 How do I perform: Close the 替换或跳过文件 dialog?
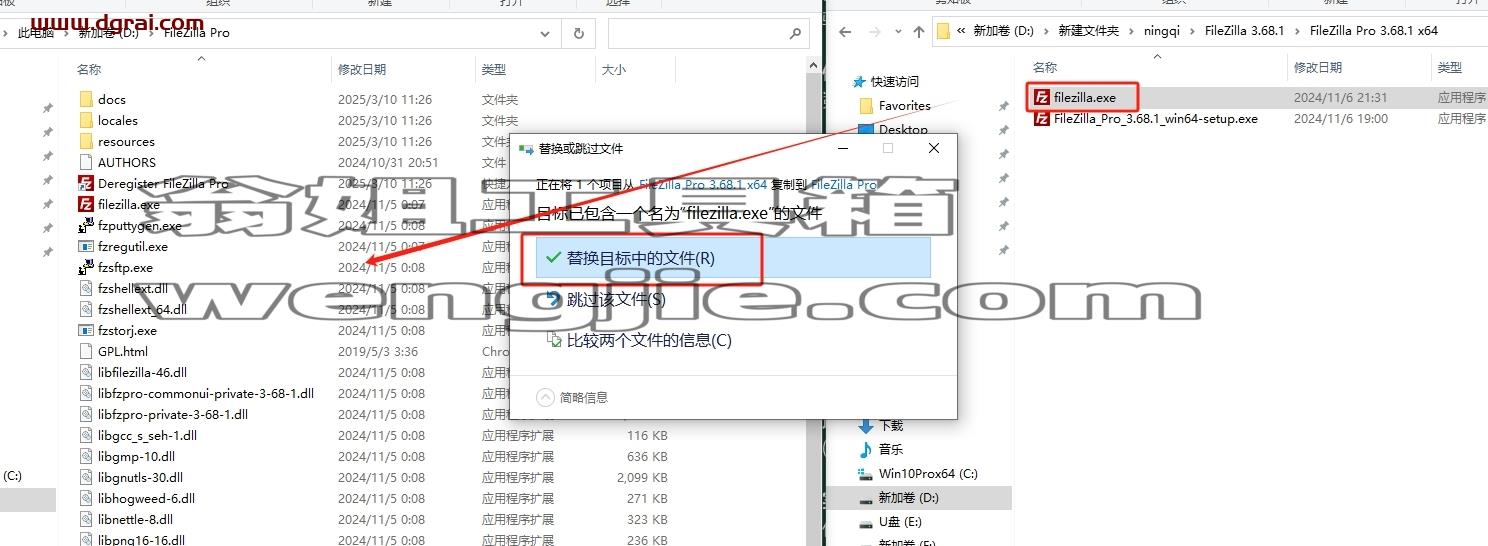(x=934, y=148)
